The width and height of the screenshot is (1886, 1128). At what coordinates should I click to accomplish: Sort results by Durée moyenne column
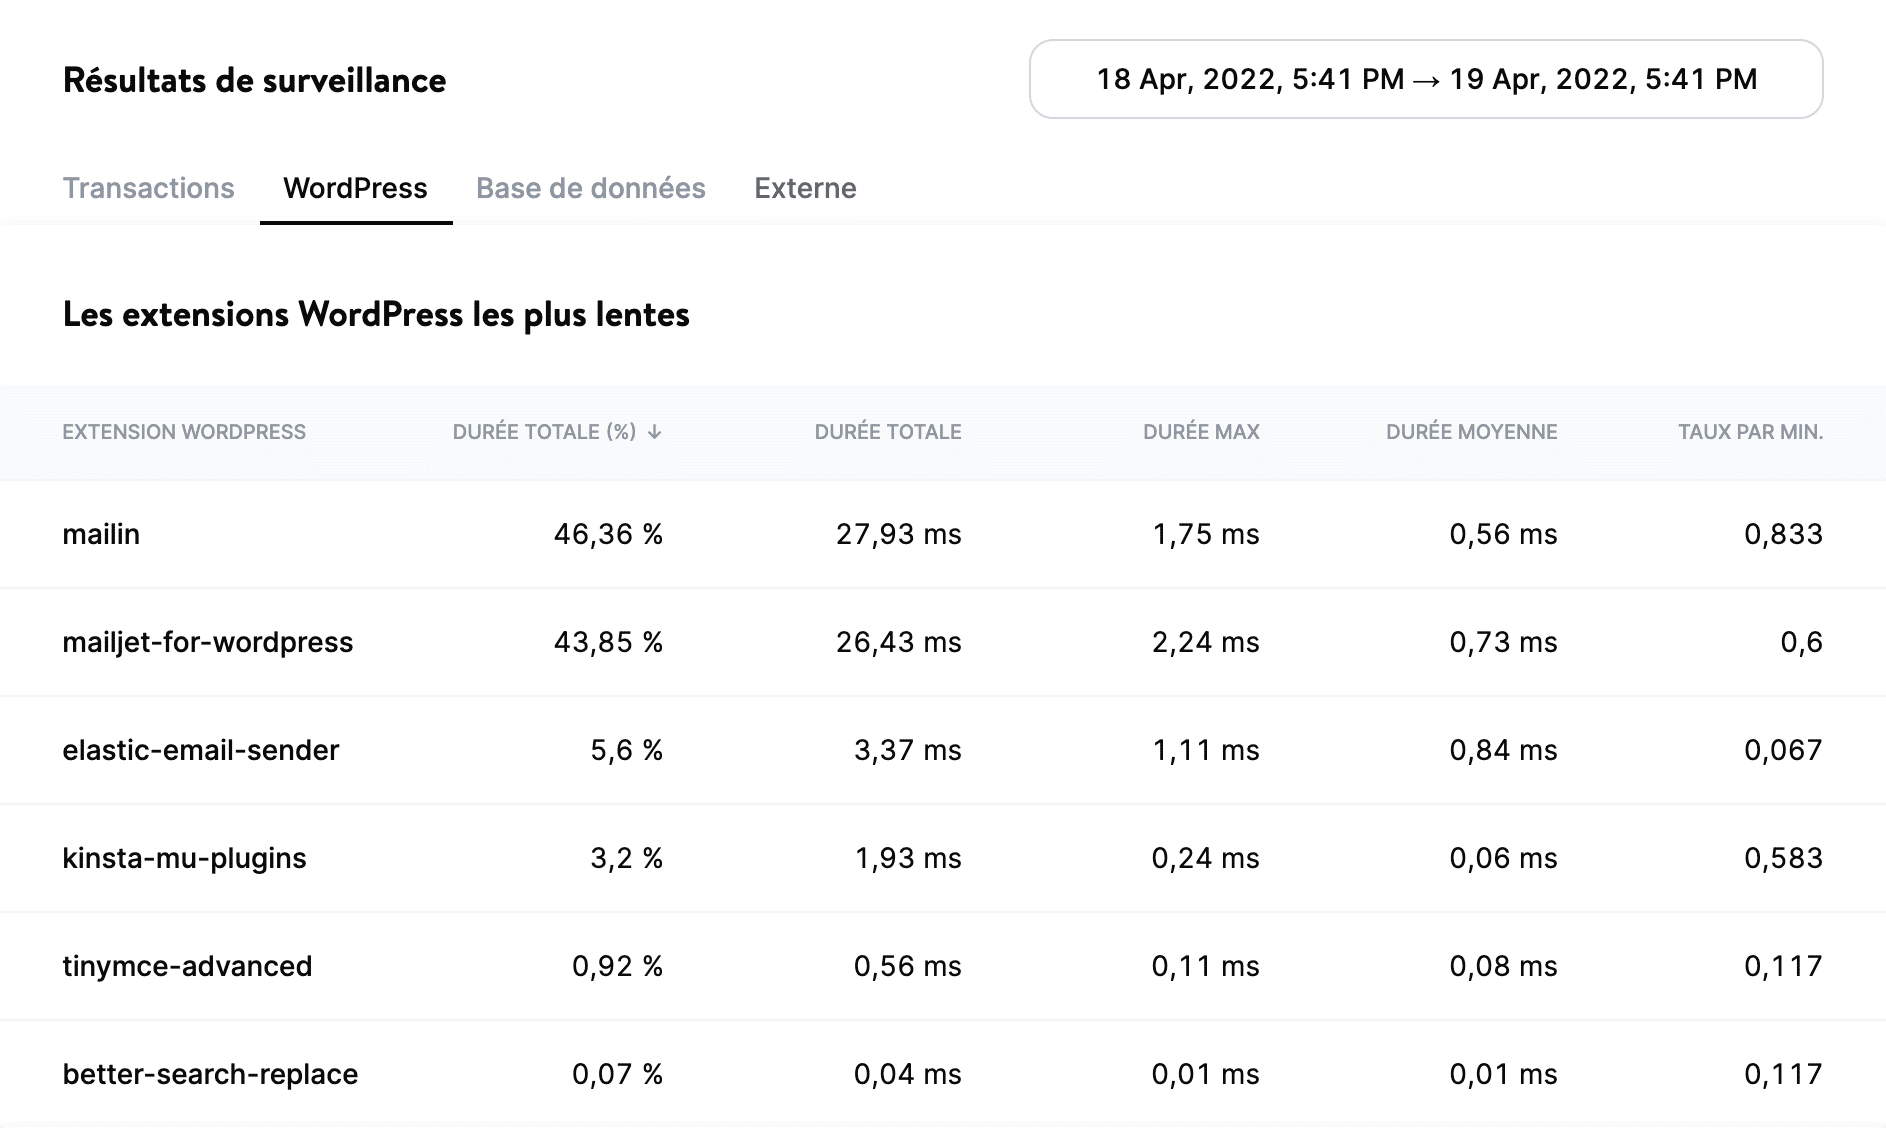click(1472, 432)
